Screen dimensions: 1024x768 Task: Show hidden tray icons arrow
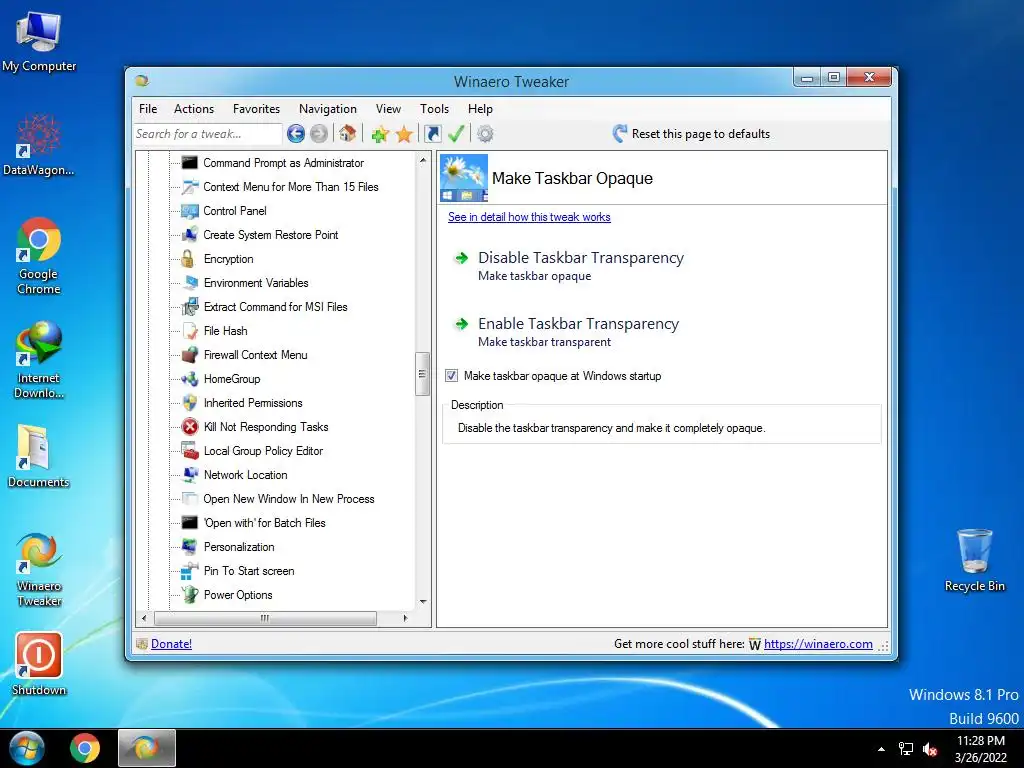(882, 749)
